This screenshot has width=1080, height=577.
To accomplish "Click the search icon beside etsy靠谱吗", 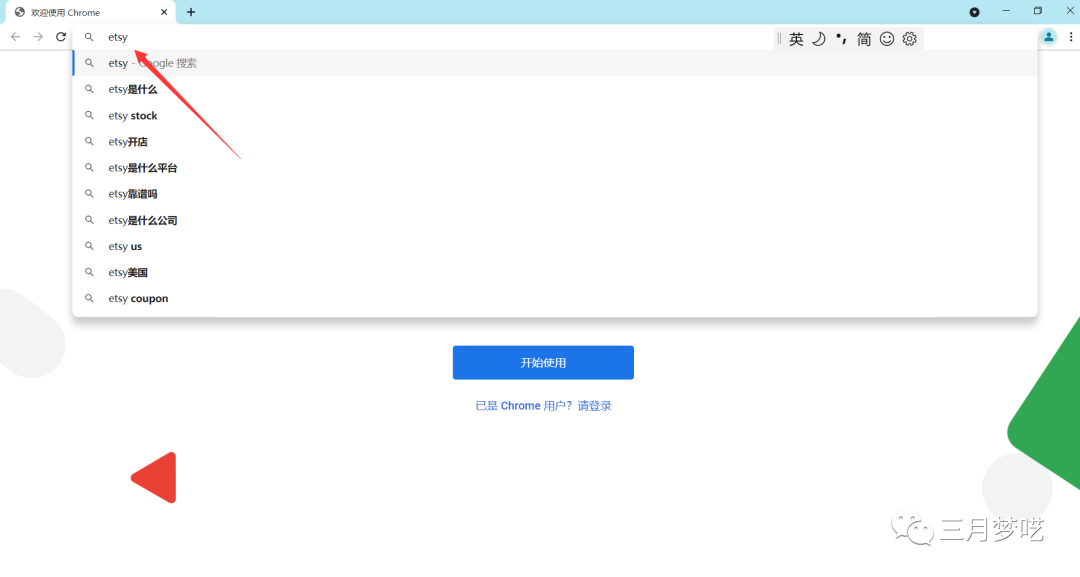I will (89, 194).
